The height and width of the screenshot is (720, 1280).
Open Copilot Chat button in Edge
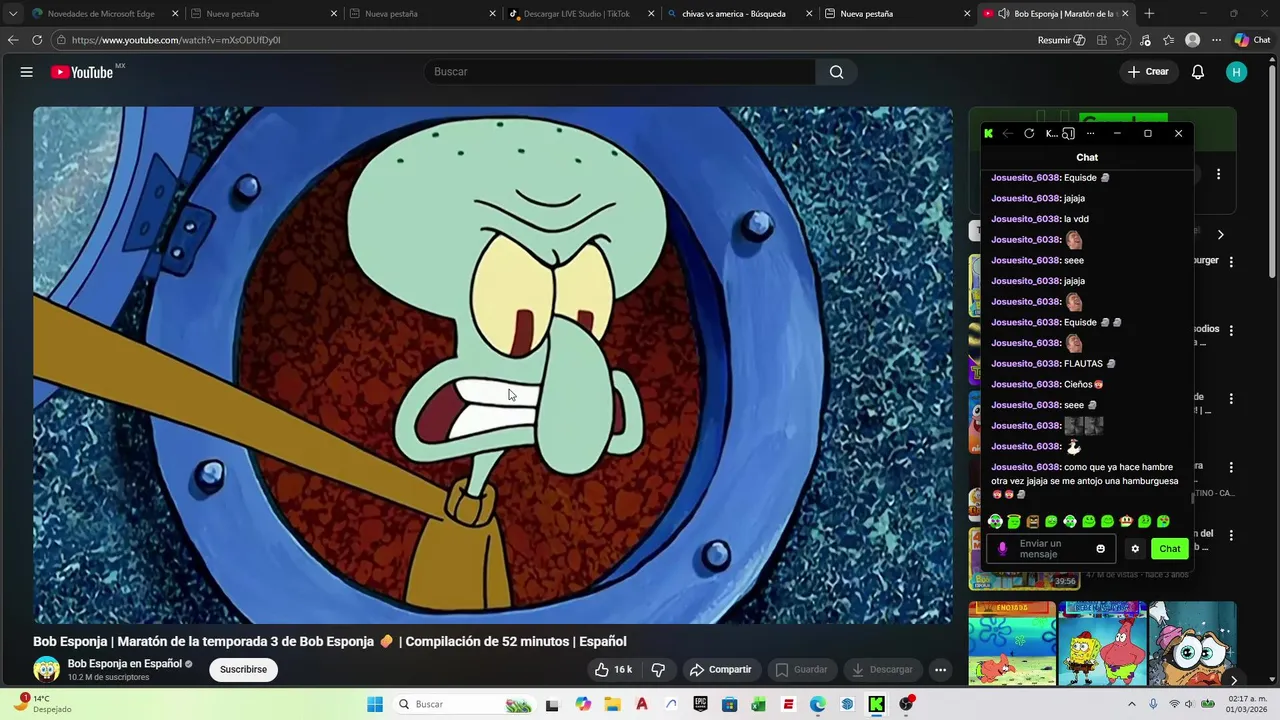pyautogui.click(x=1253, y=40)
